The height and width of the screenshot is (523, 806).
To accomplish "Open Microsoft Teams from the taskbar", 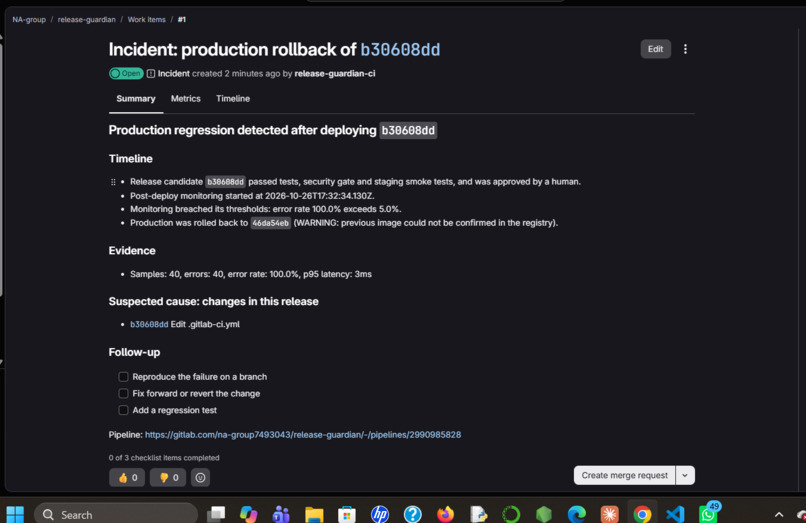I will click(281, 514).
